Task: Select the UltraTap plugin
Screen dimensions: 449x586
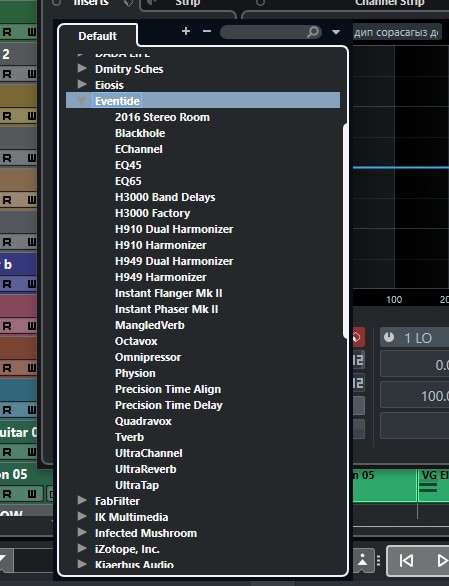Action: 137,485
